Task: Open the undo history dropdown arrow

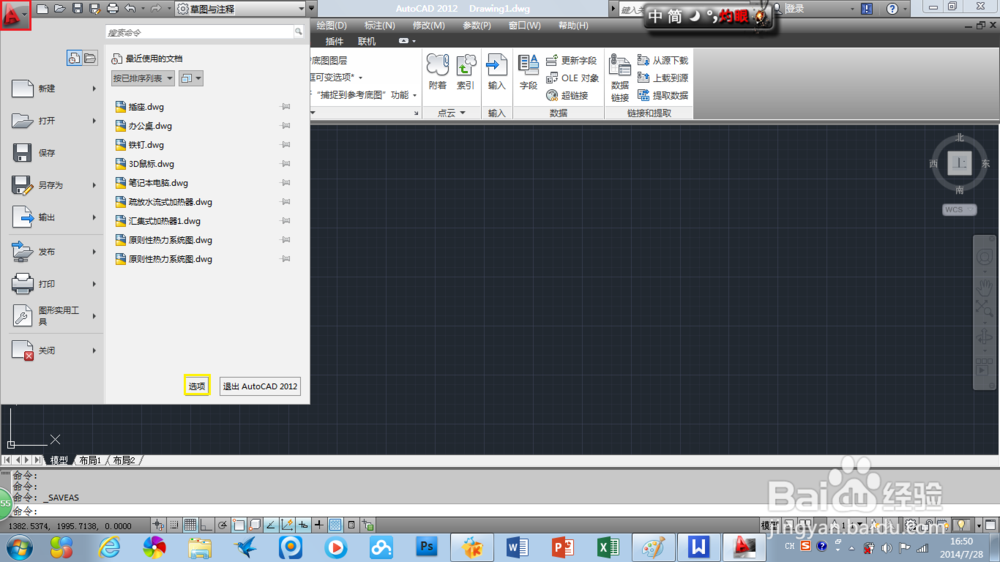Action: 142,9
